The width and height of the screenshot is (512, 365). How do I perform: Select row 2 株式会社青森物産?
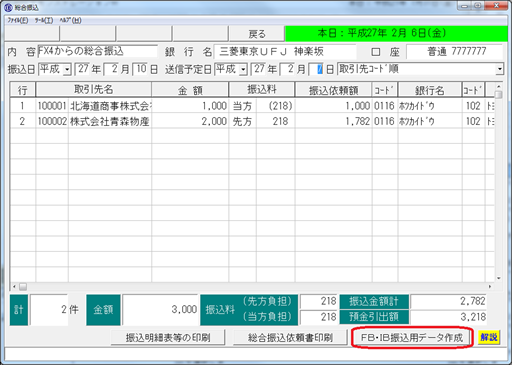coord(252,121)
